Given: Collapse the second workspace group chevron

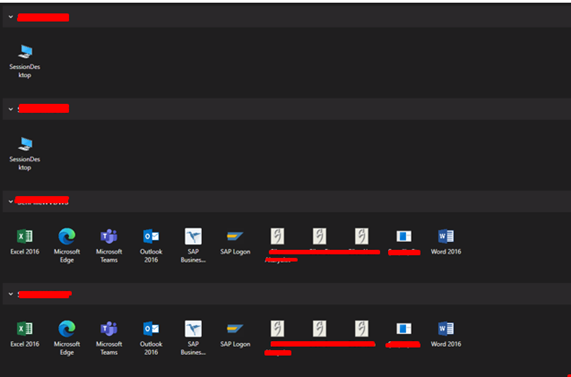Looking at the screenshot, I should tap(11, 109).
